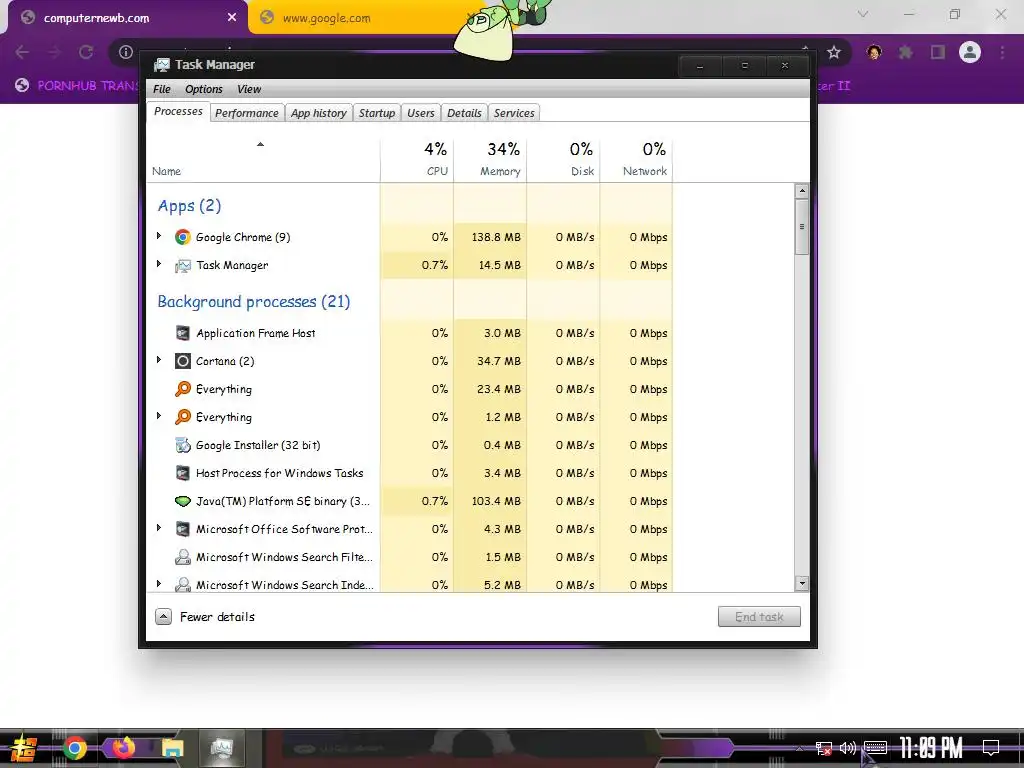Expand Microsoft Windows Search Indexer row

[x=159, y=583]
